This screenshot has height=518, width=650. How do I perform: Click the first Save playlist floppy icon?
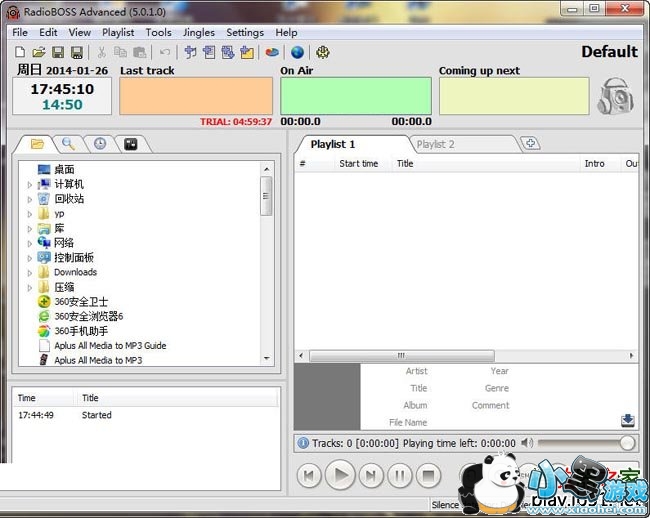click(58, 52)
